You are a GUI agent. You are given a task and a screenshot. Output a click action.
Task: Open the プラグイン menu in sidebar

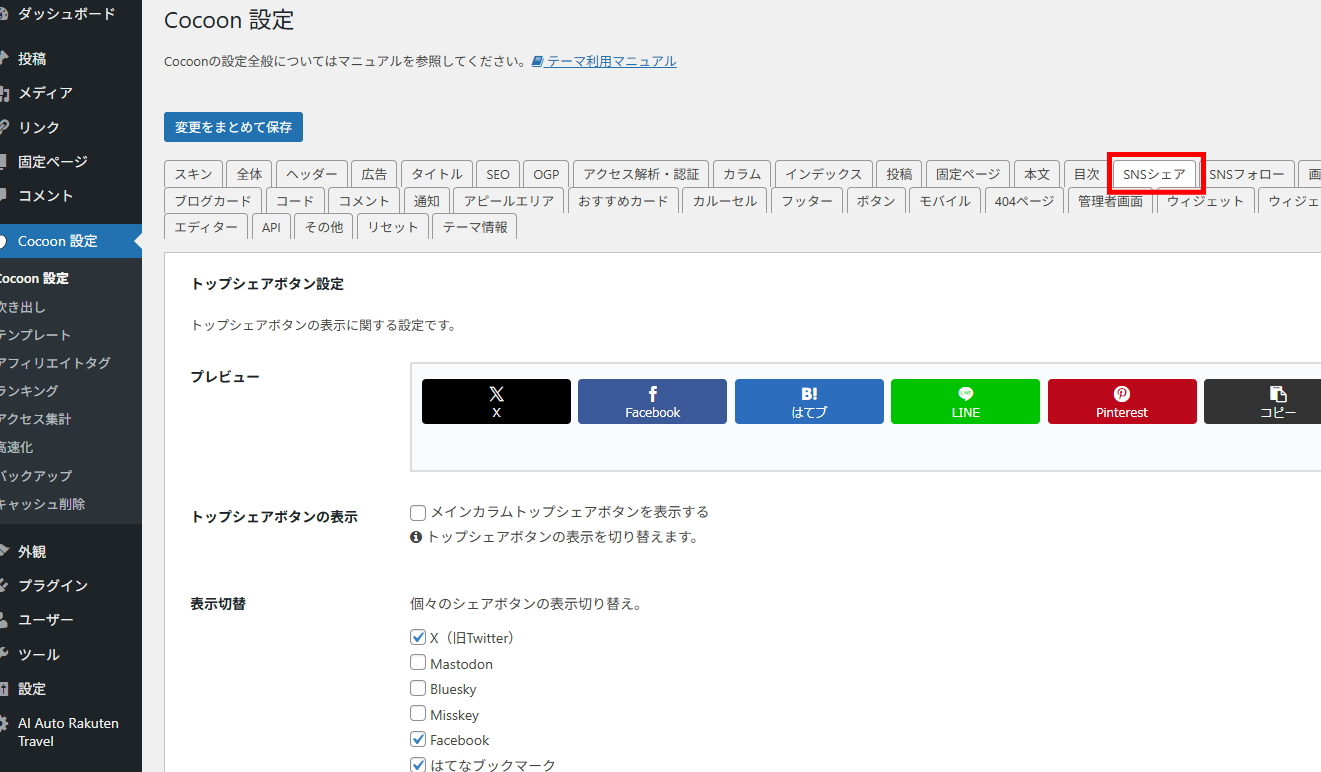click(52, 586)
